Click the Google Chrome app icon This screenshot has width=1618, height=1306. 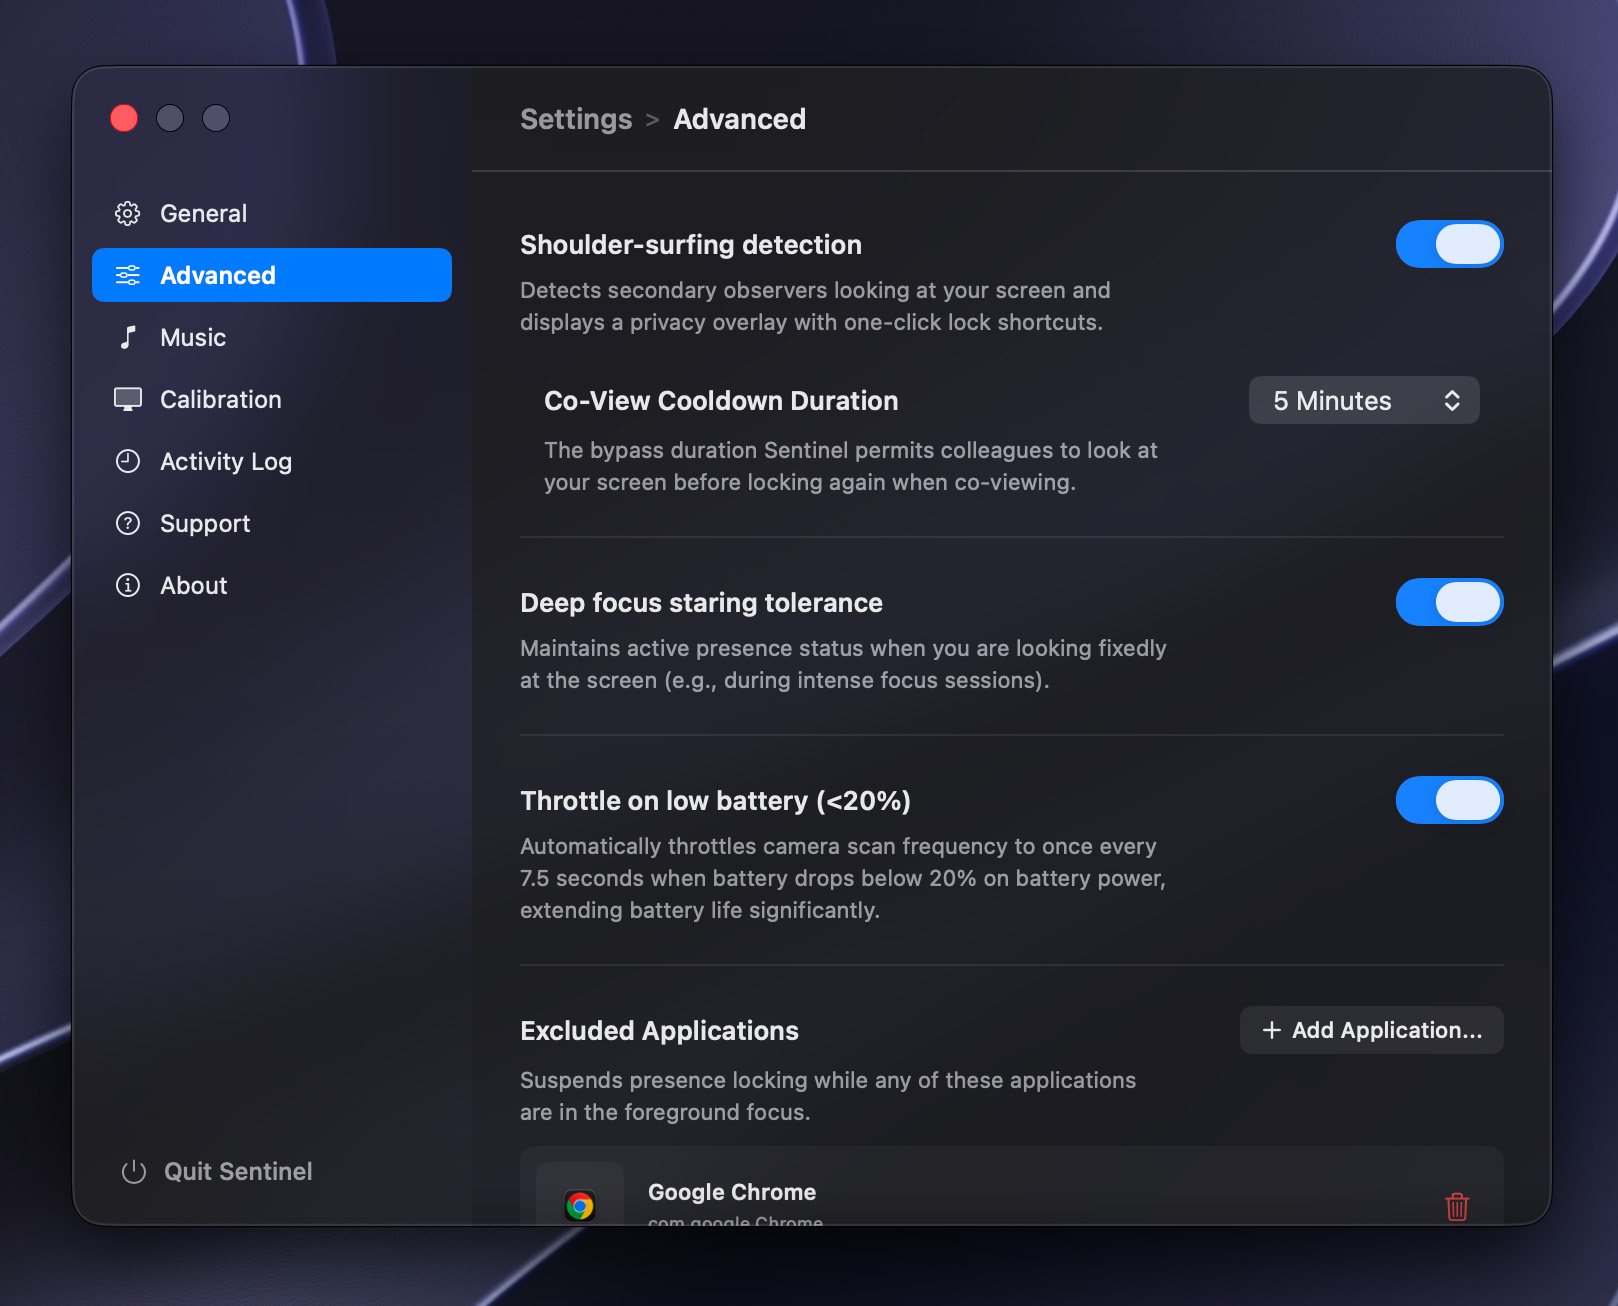(x=580, y=1204)
